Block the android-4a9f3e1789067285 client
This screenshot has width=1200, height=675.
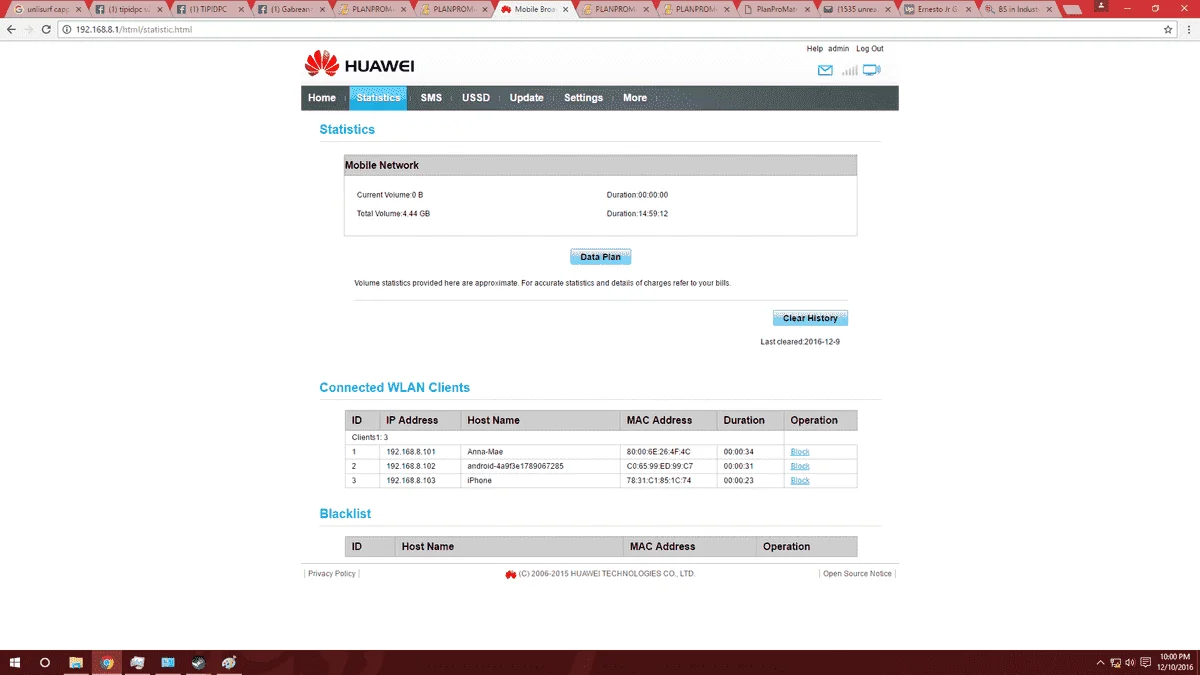pos(800,466)
